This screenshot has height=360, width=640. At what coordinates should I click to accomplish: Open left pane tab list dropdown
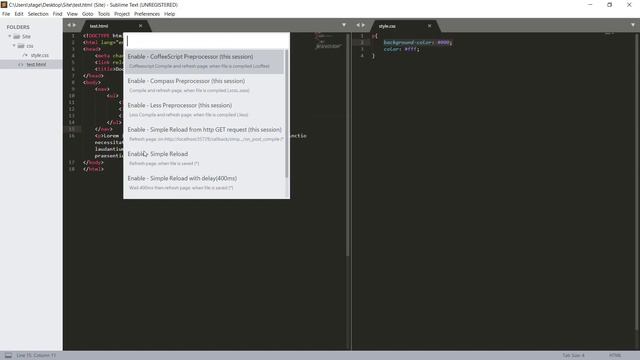click(344, 25)
